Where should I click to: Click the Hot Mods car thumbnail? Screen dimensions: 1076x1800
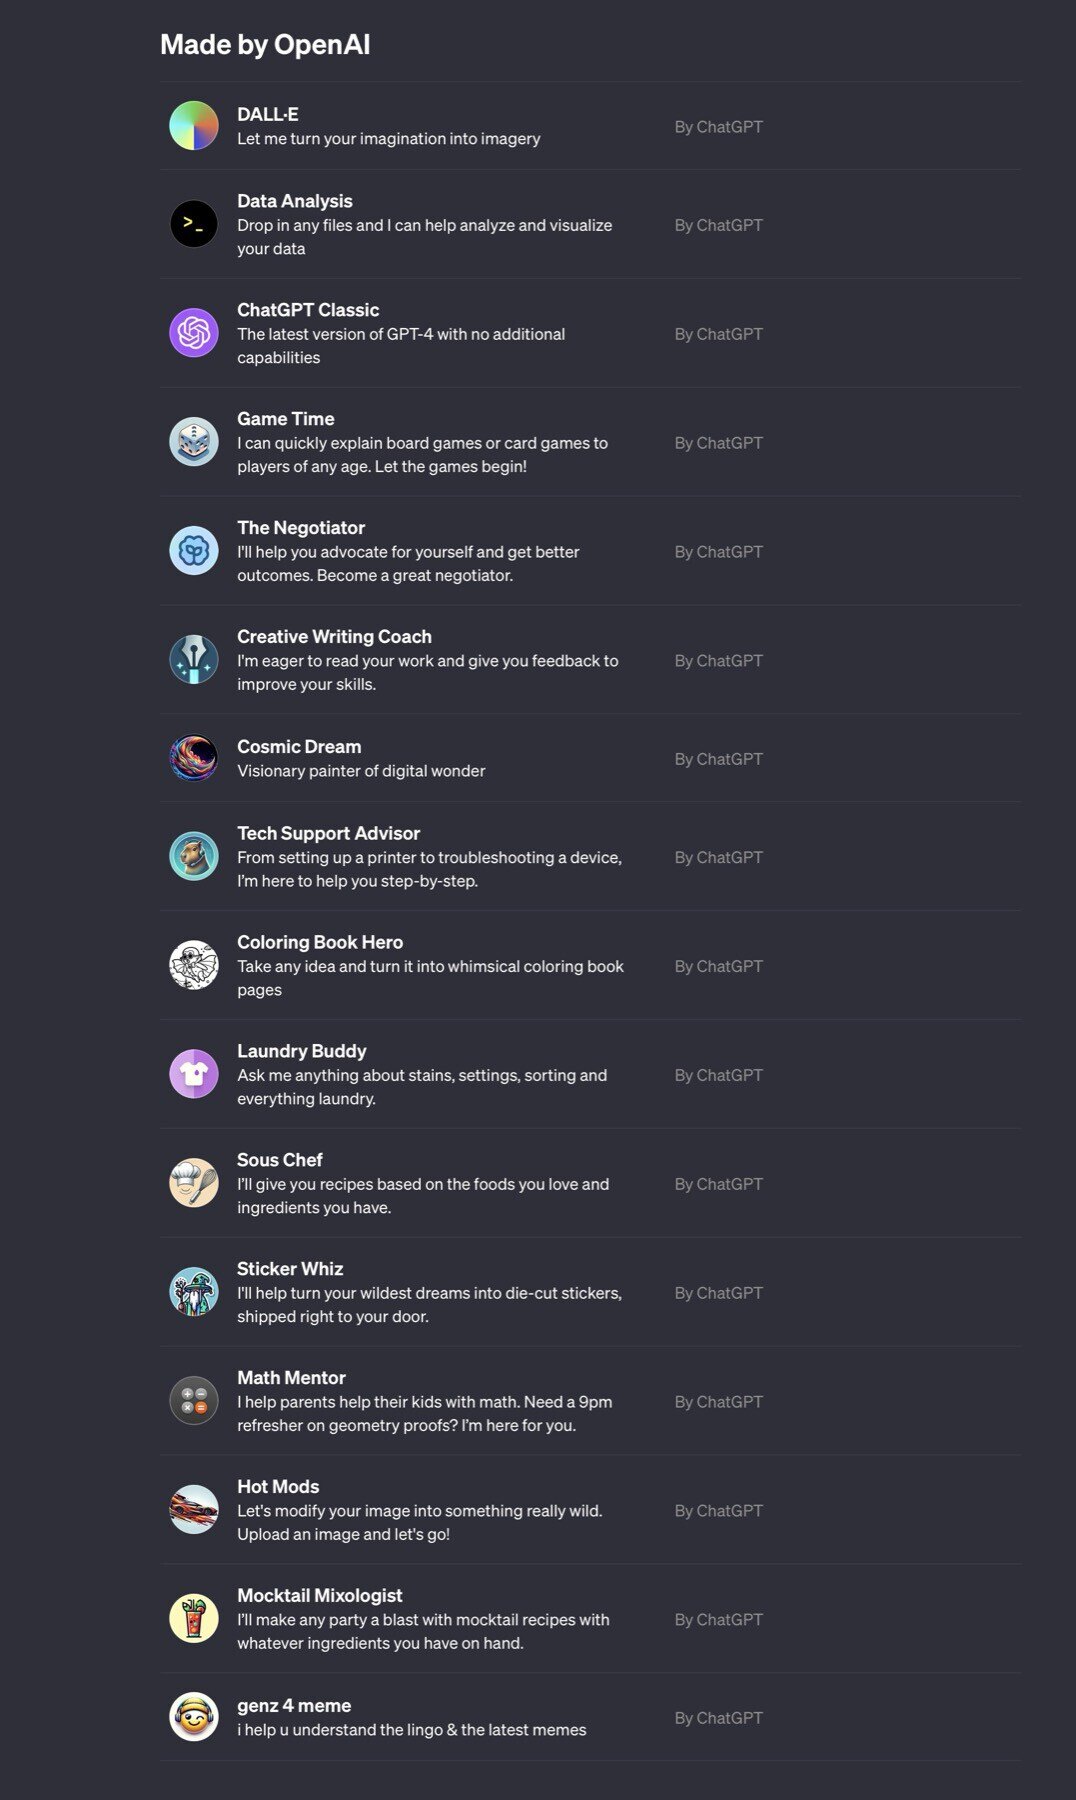point(194,1510)
